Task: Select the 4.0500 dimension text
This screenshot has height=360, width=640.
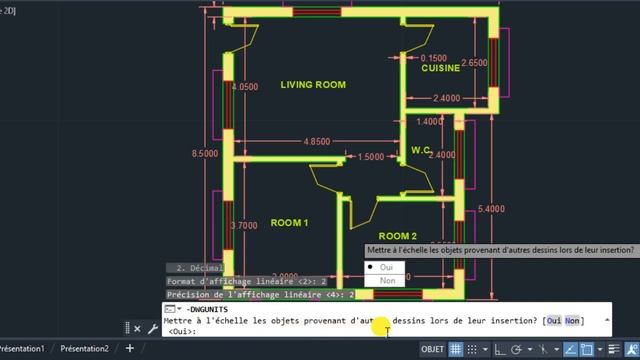Action: [x=245, y=87]
